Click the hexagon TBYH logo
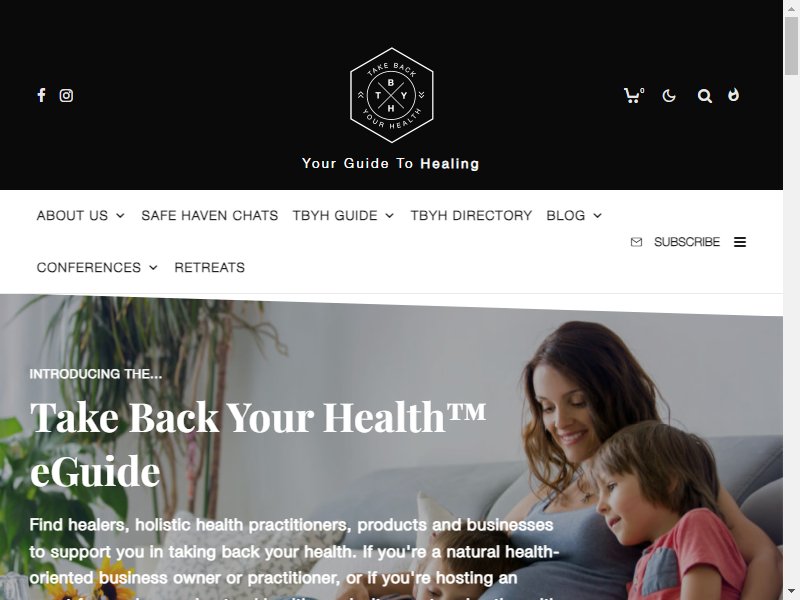800x600 pixels. [392, 95]
